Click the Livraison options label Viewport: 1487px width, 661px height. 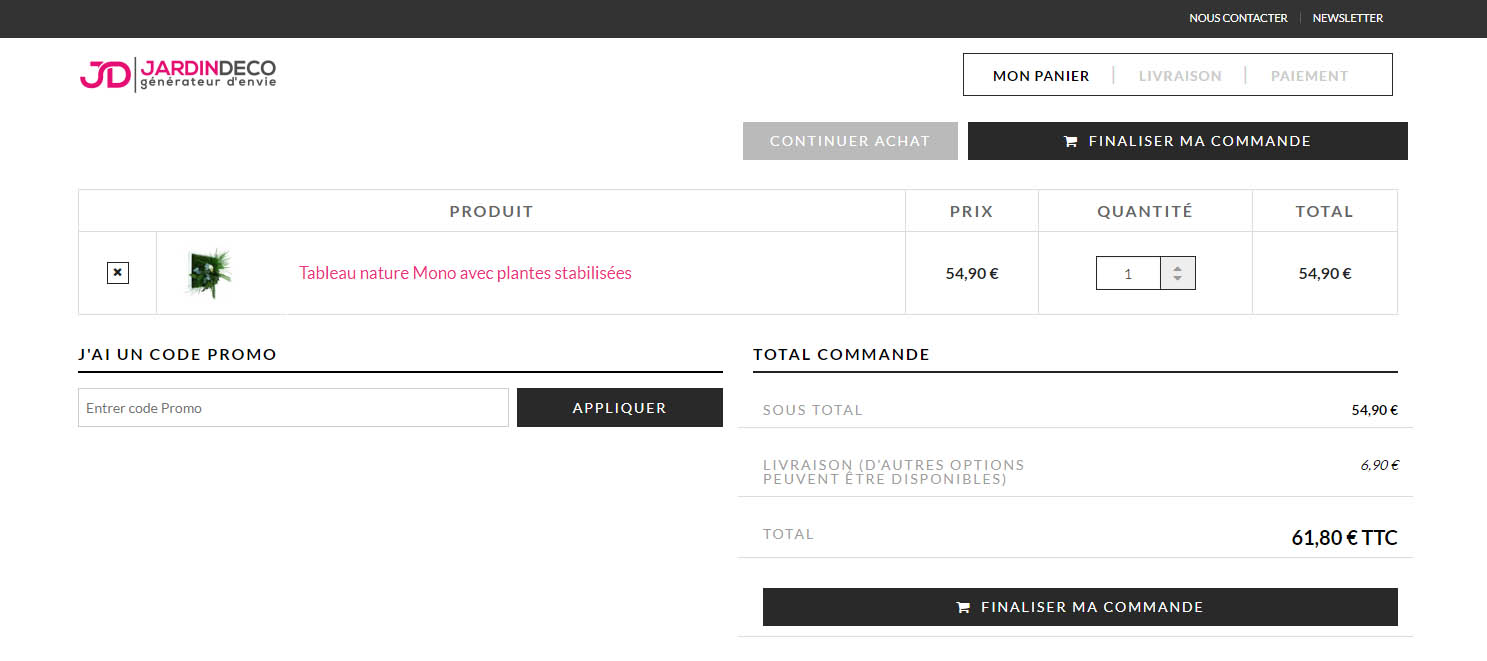point(894,472)
